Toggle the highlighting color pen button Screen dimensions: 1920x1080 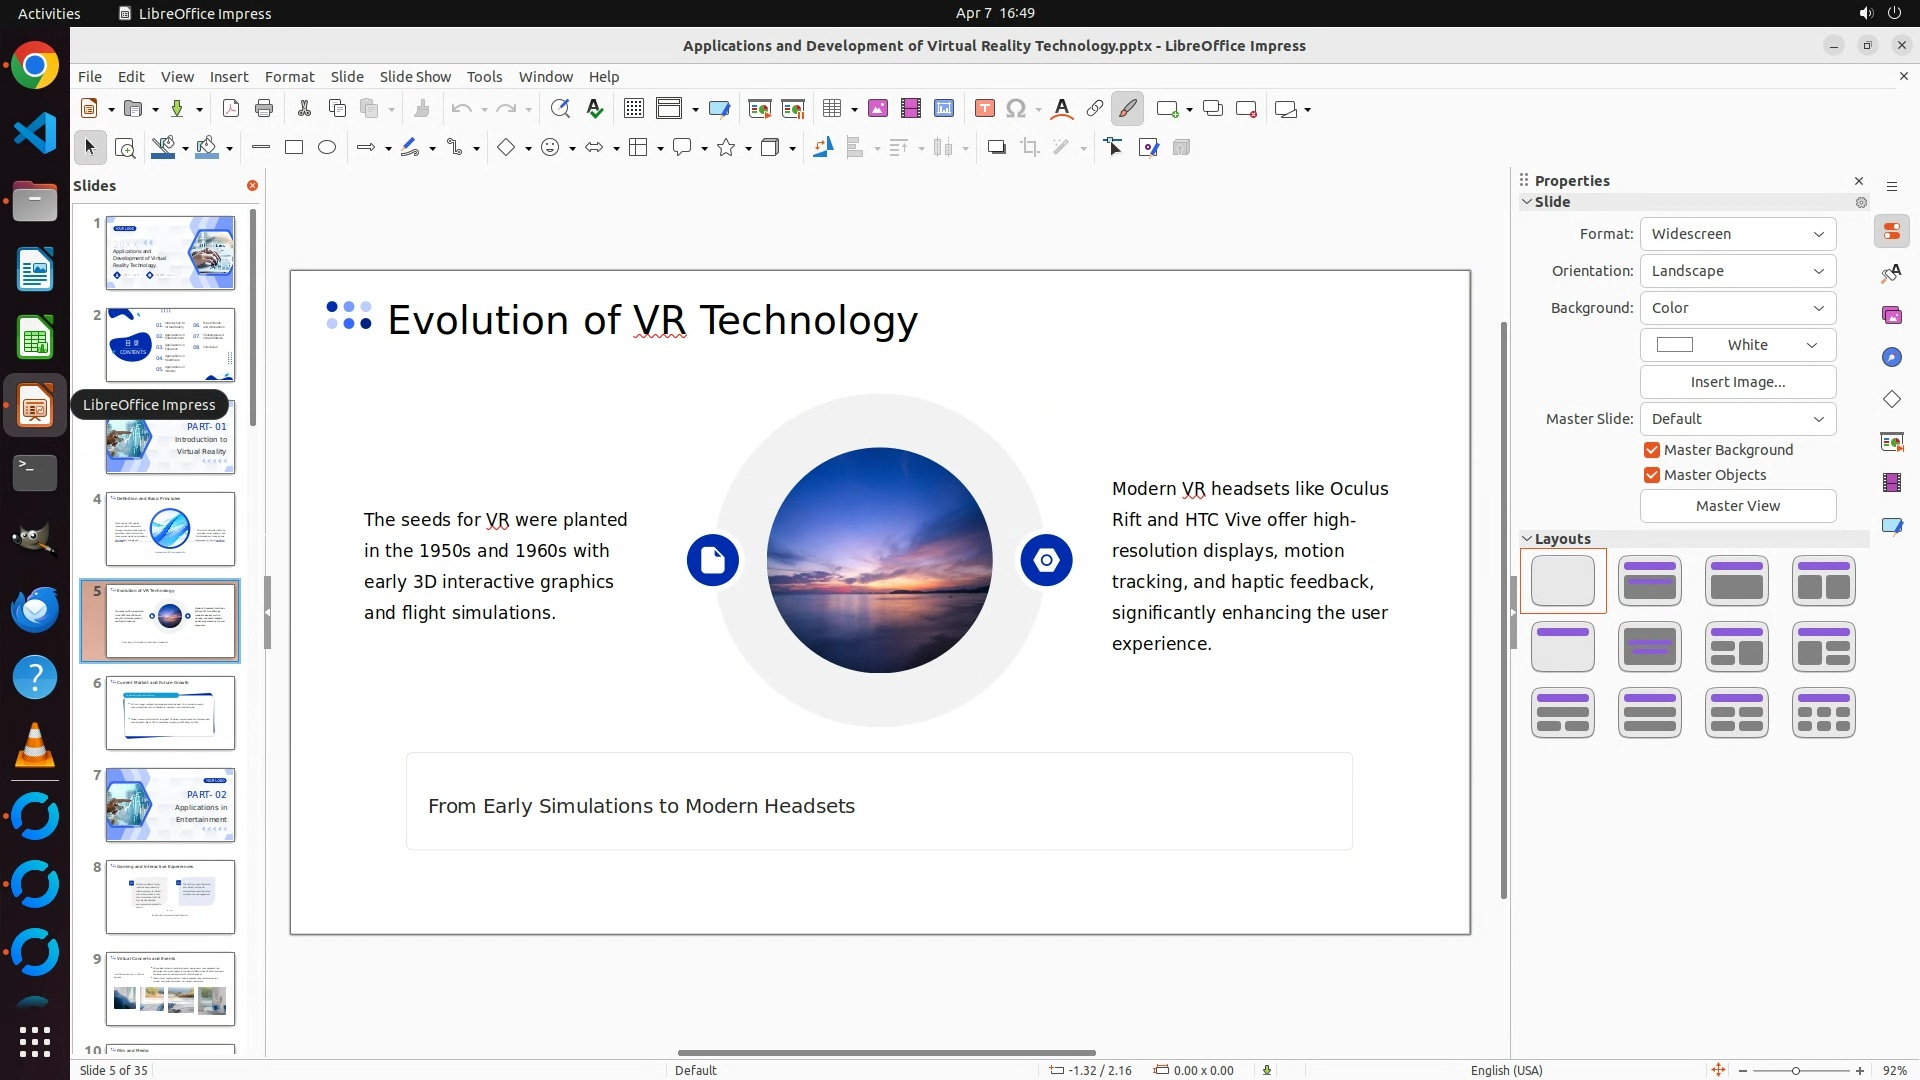click(1128, 109)
